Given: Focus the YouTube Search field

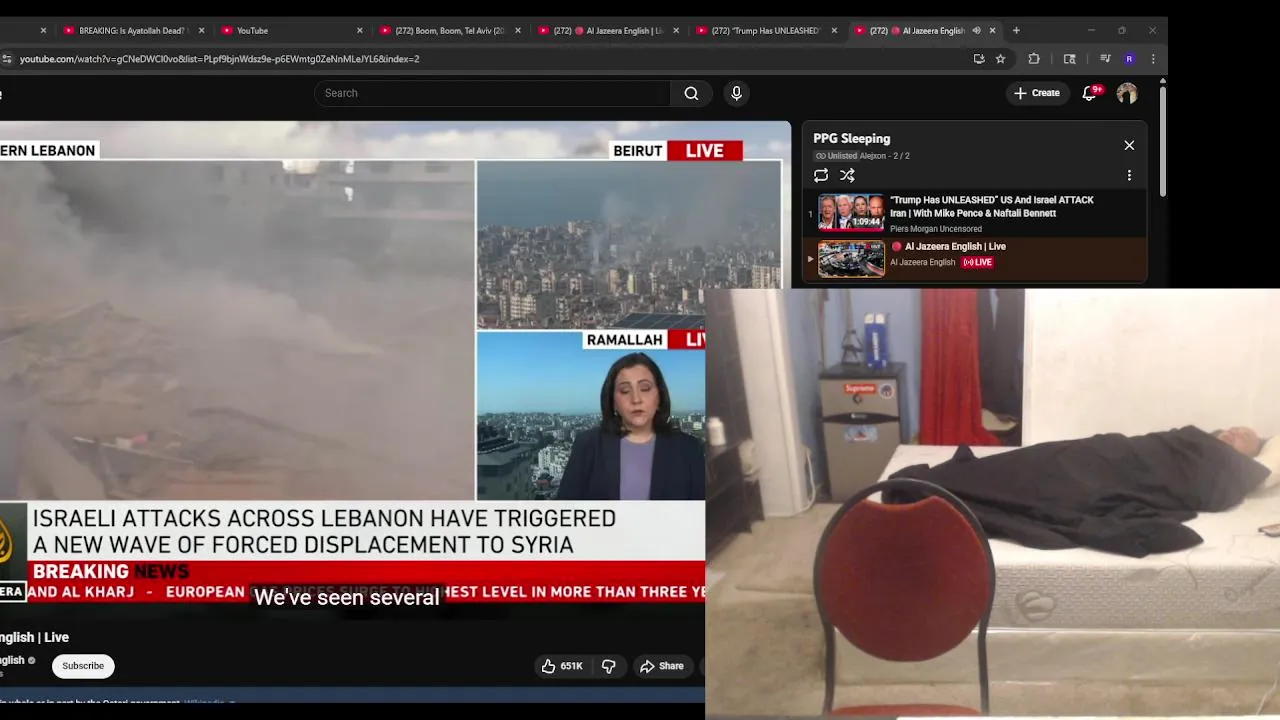Looking at the screenshot, I should tap(492, 93).
